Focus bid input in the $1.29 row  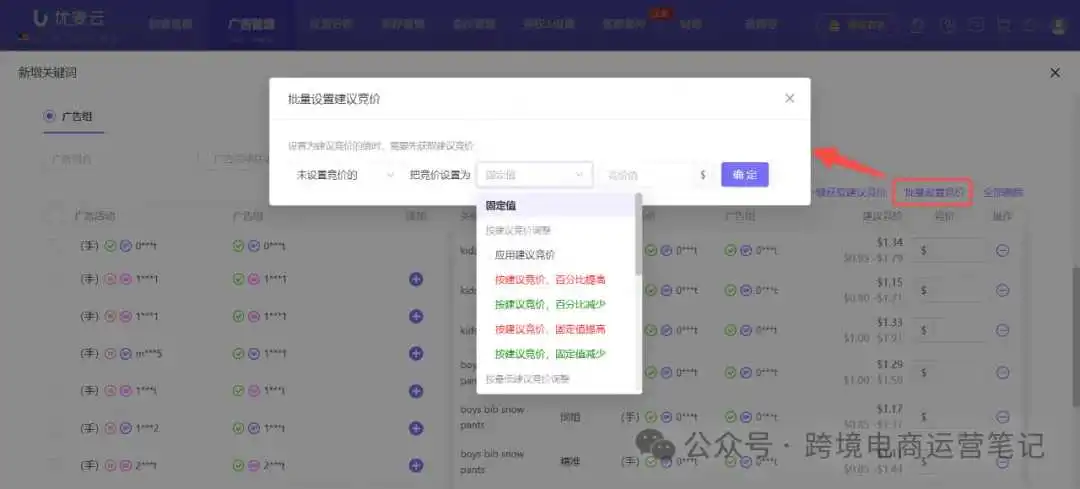point(951,372)
